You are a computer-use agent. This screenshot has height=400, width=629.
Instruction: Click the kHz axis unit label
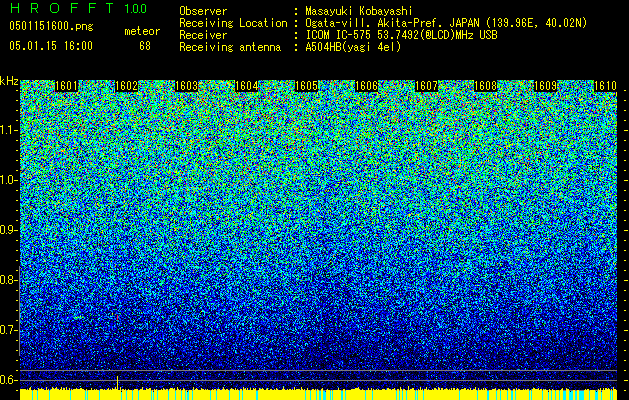click(9, 81)
